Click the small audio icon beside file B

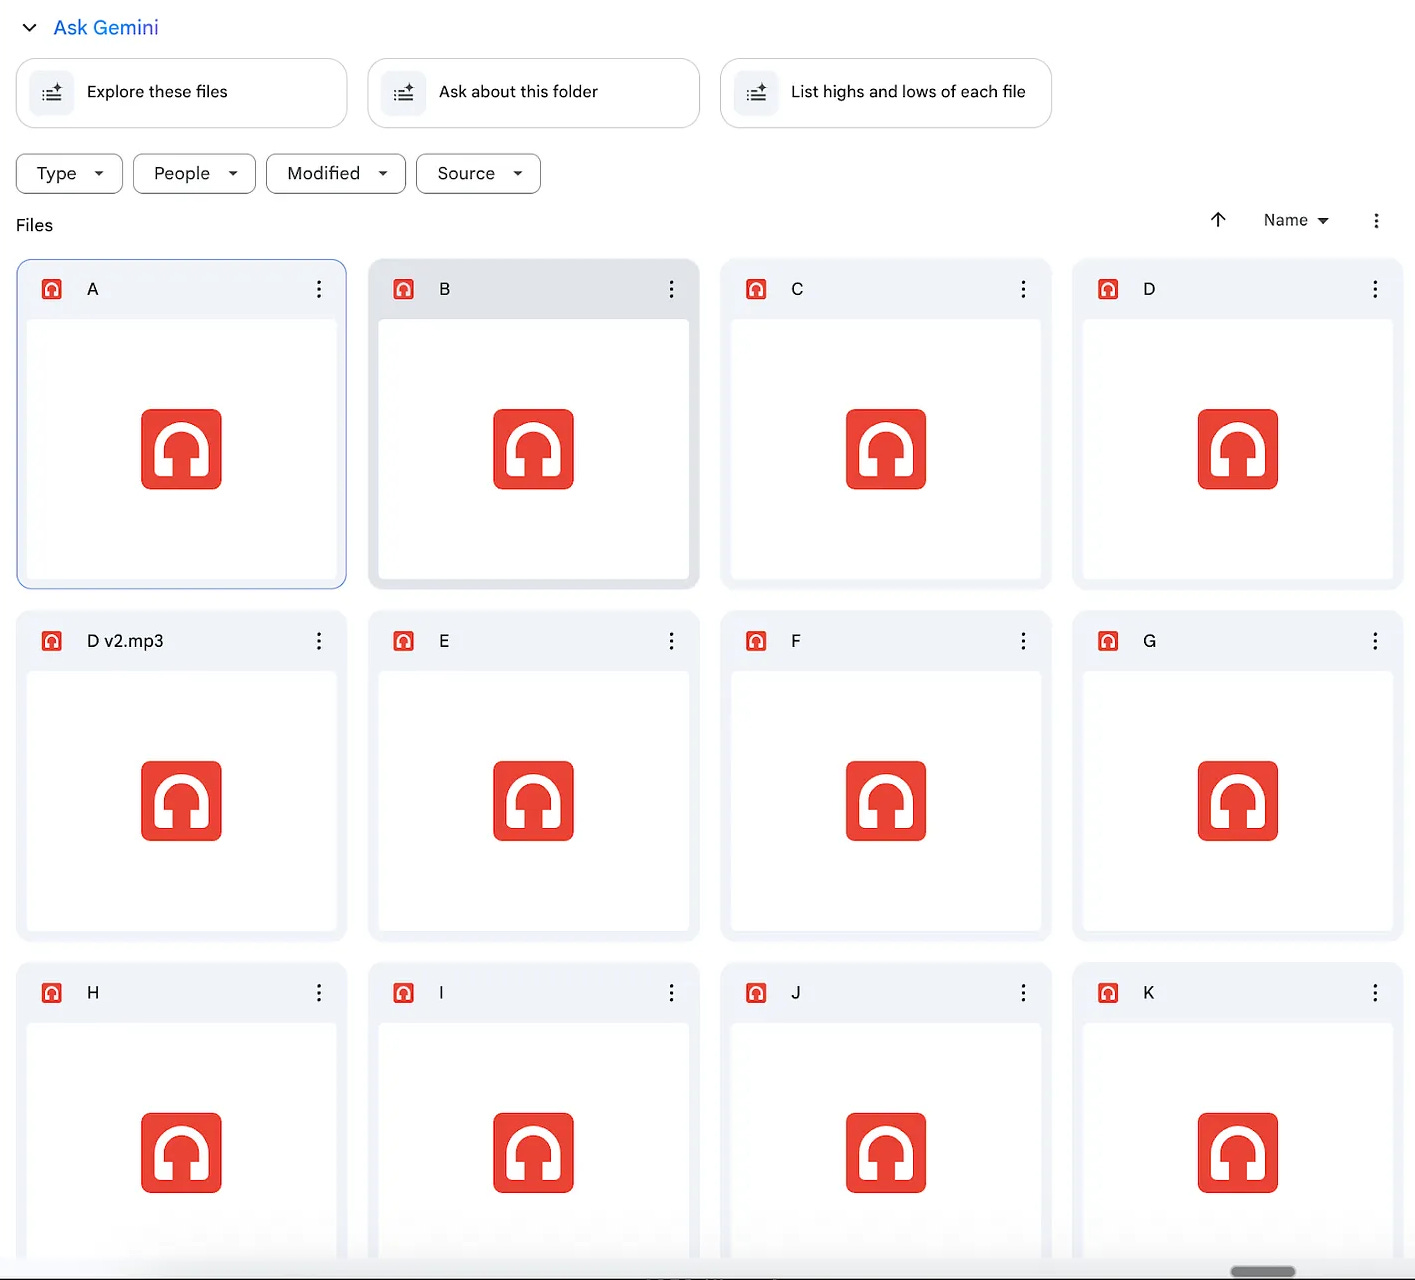[404, 289]
